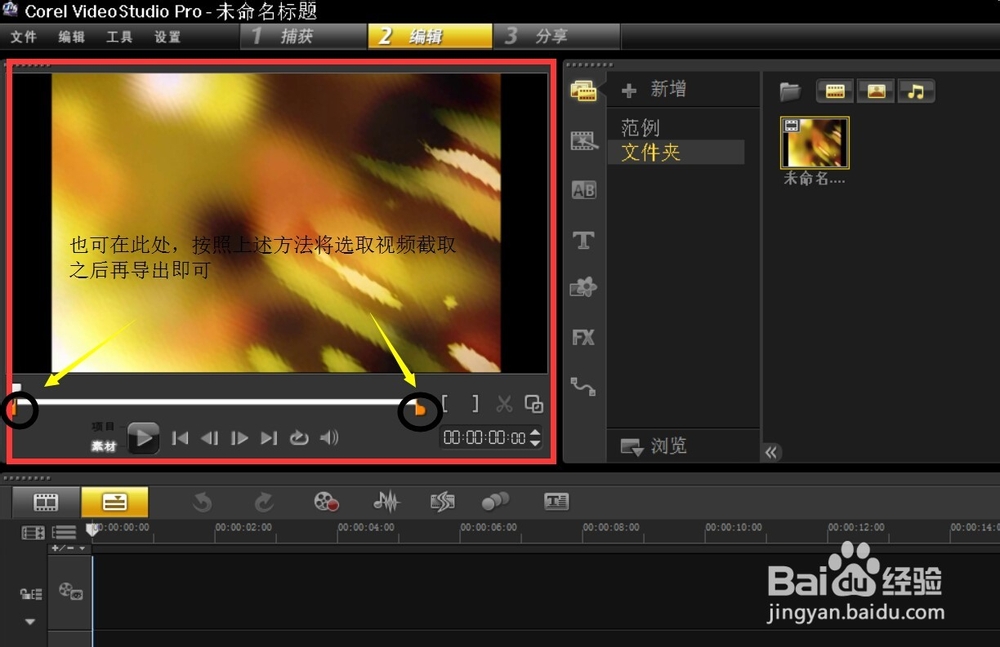1000x647 pixels.
Task: Open the Path library icon
Action: tap(584, 387)
